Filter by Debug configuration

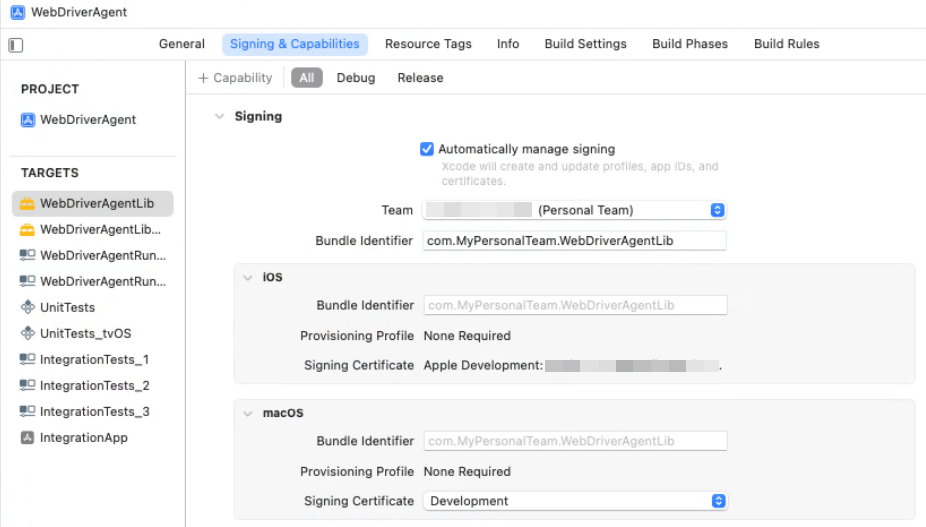356,78
